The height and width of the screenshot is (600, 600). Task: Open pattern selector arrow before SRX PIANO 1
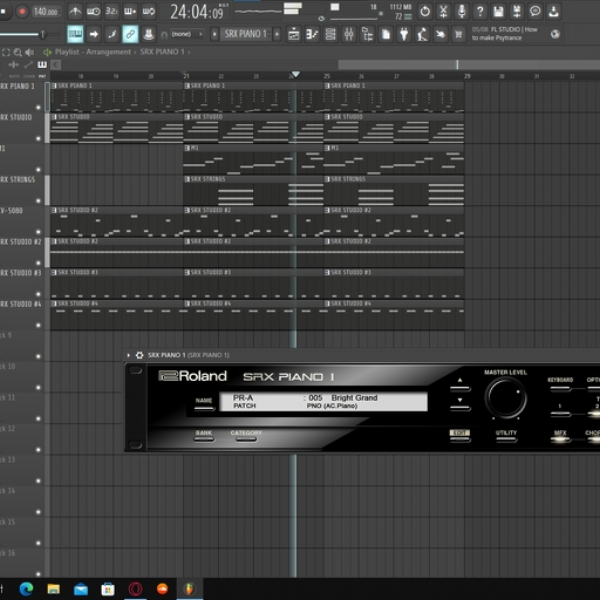point(214,34)
